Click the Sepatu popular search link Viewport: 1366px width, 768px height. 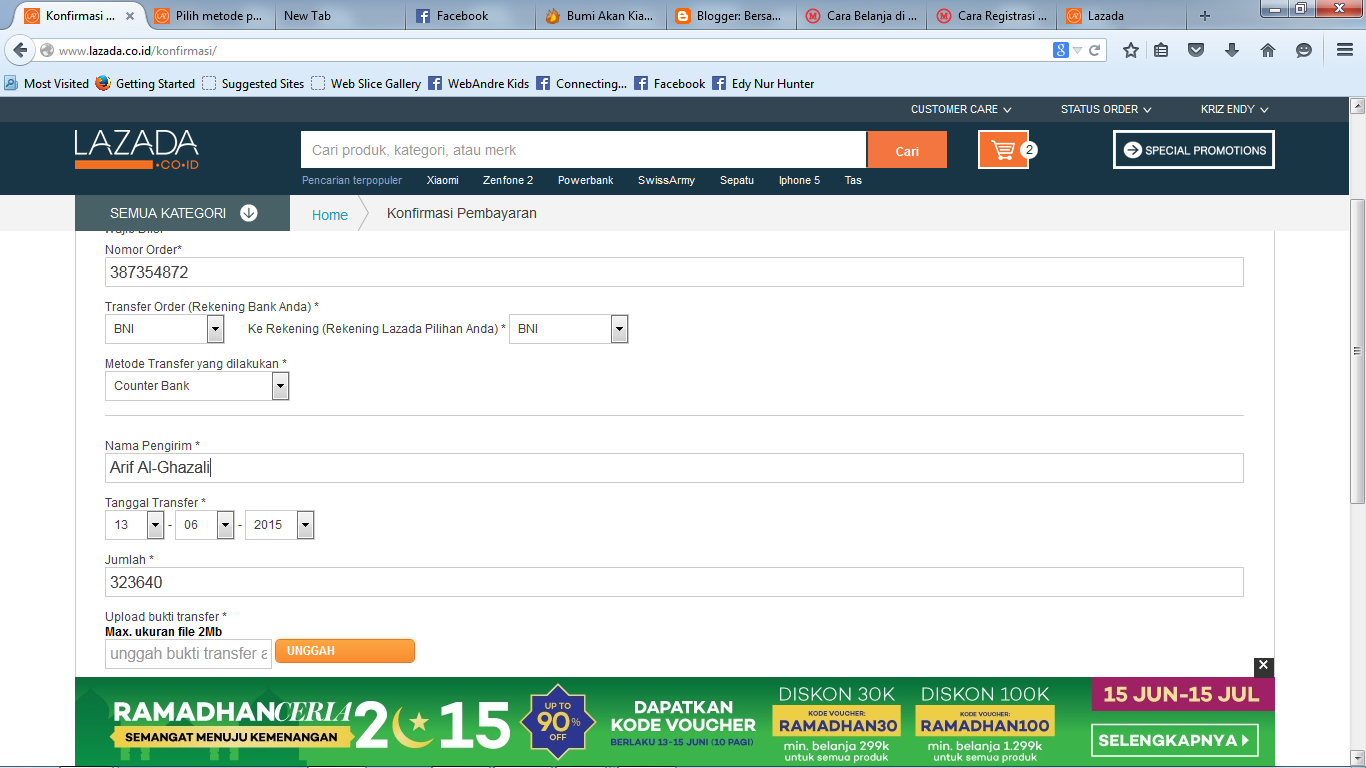click(737, 180)
